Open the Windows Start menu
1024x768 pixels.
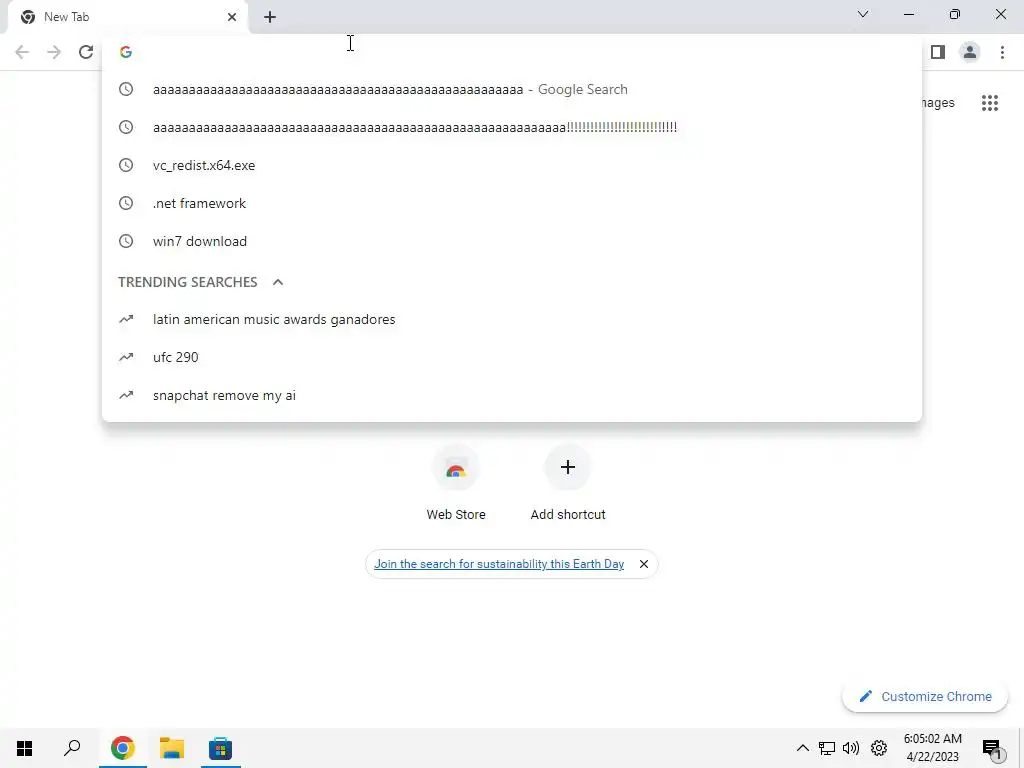point(24,748)
